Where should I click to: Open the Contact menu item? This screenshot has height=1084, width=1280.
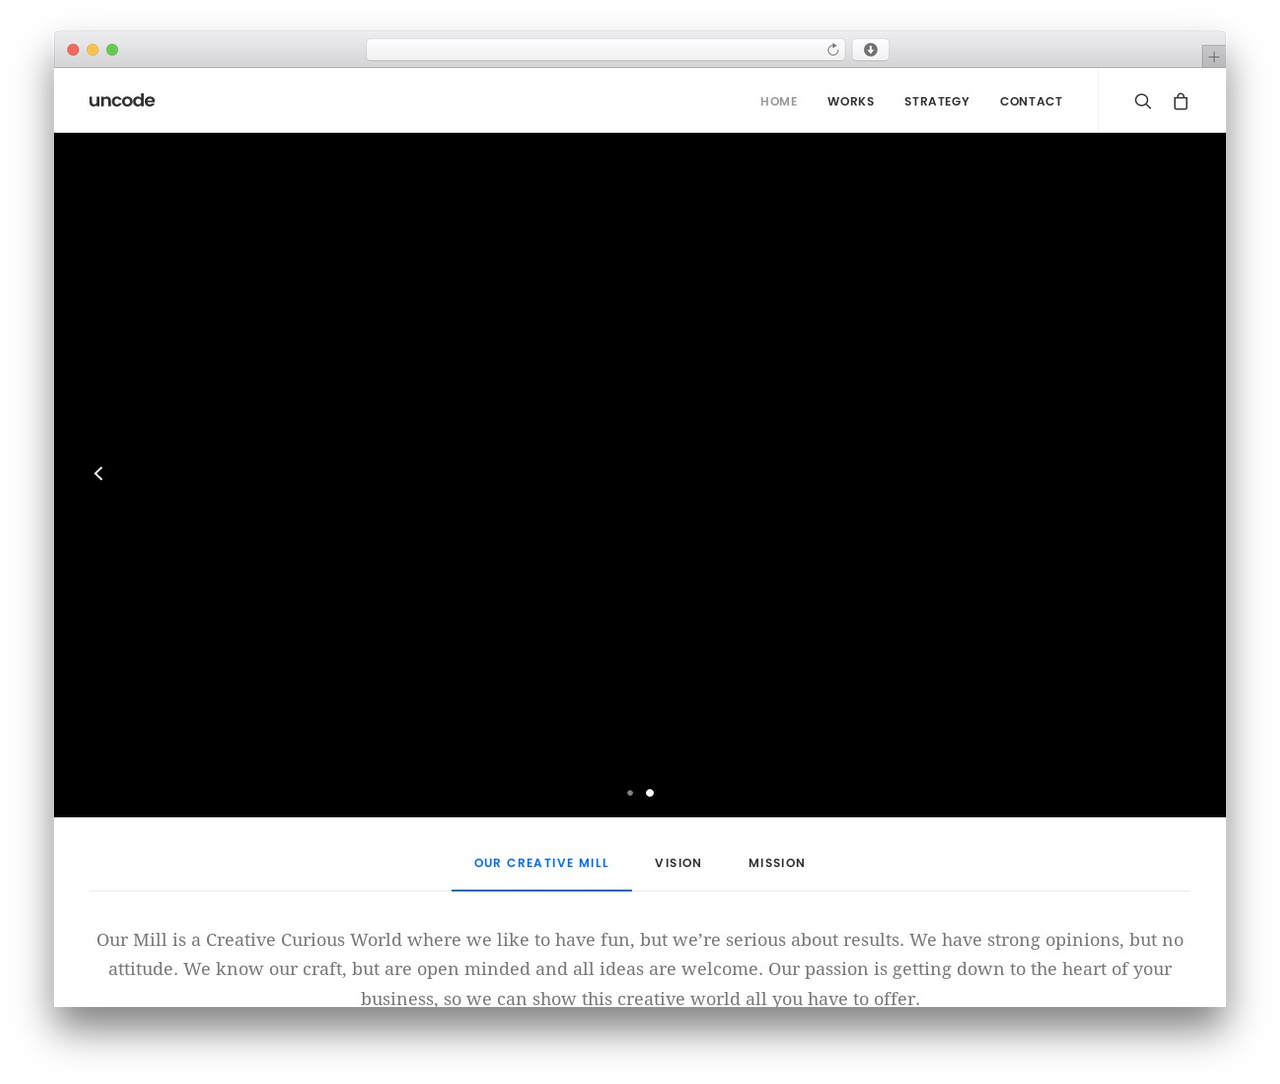coord(1031,101)
